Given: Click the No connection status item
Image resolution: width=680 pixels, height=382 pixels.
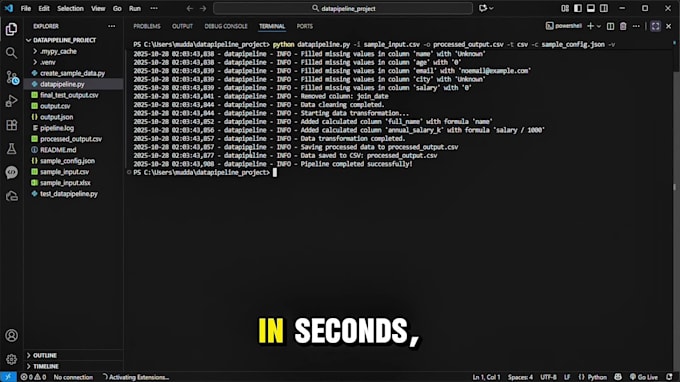Looking at the screenshot, I should click(x=73, y=377).
